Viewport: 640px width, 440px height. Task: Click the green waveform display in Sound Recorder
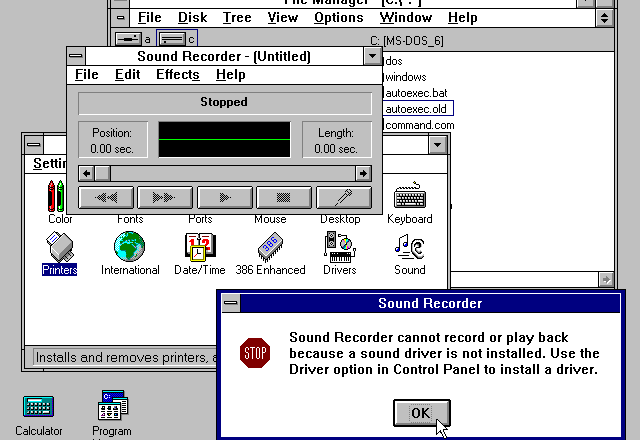pos(224,140)
